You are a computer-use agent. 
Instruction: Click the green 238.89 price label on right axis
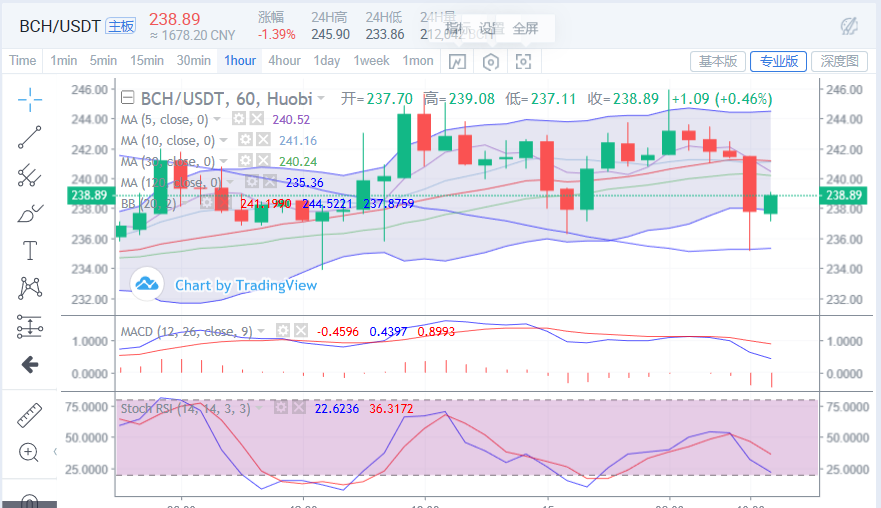point(843,195)
